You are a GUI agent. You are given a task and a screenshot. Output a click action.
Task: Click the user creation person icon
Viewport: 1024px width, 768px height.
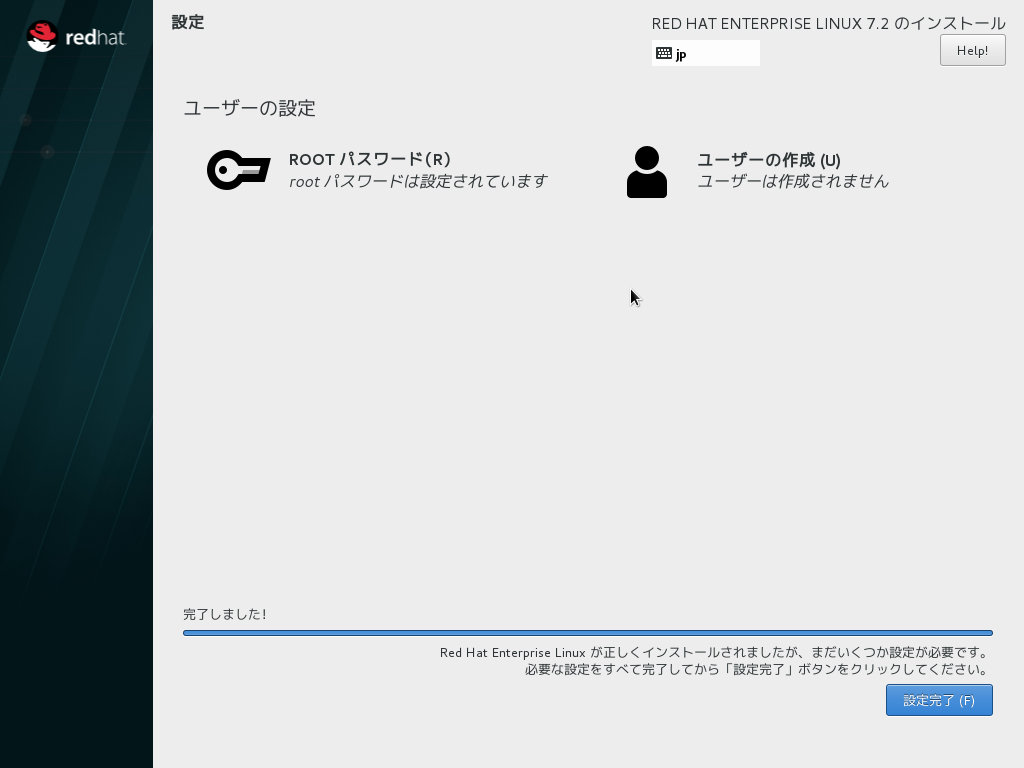pos(647,172)
